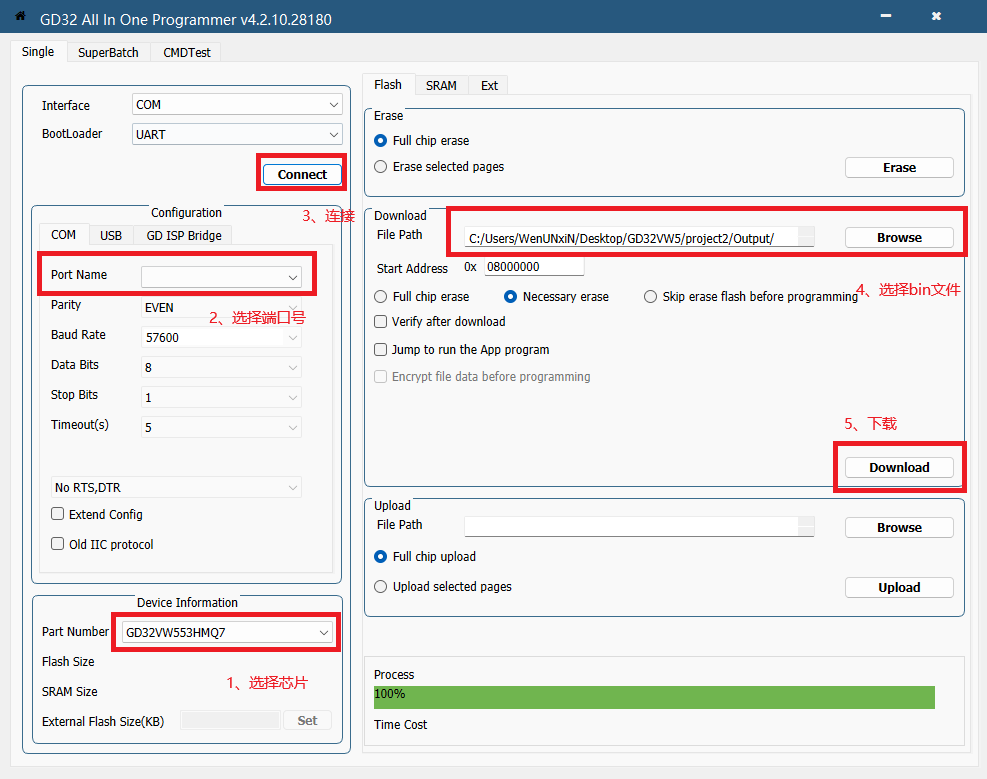The height and width of the screenshot is (779, 987).
Task: Open the Parity dropdown showing EVEN
Action: click(222, 307)
